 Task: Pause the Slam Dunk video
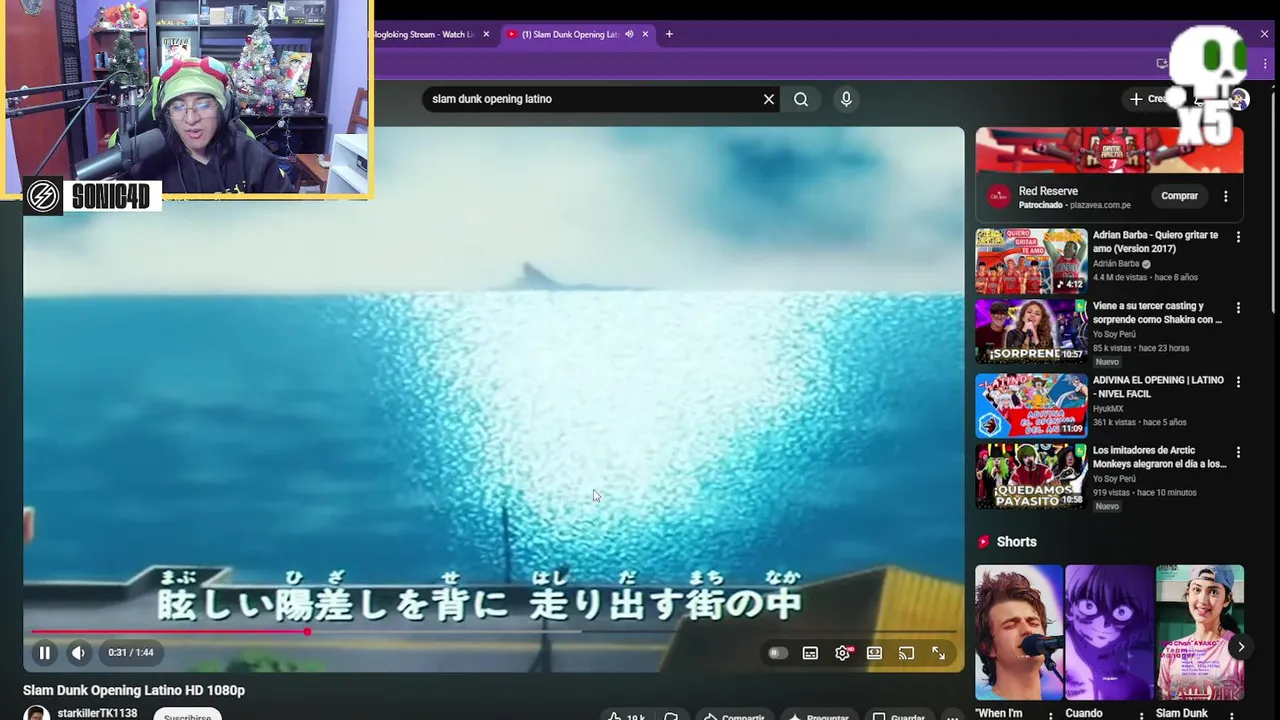[44, 653]
